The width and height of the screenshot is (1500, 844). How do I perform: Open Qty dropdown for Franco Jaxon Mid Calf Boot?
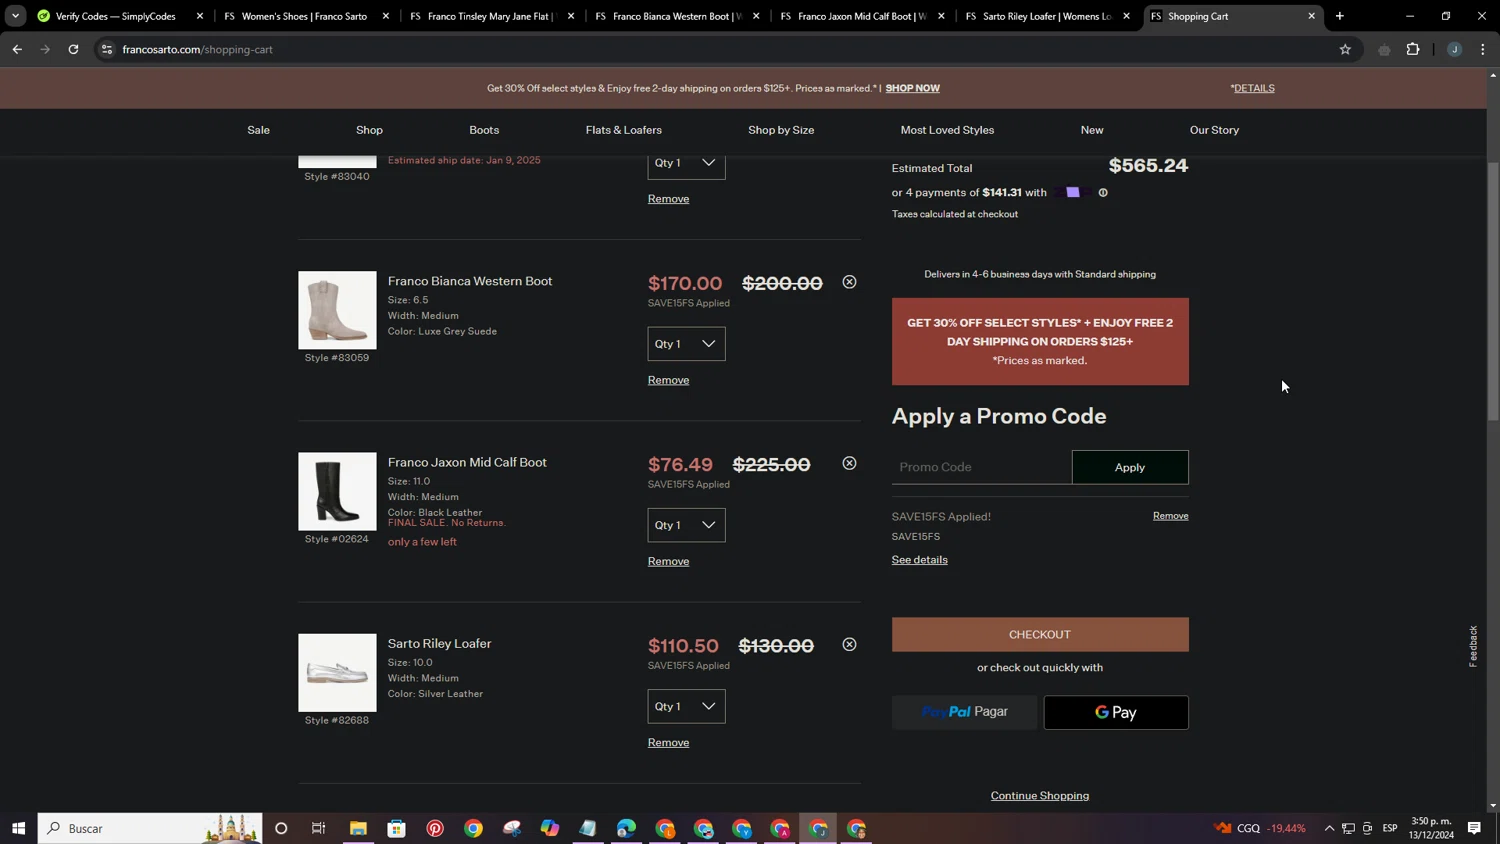point(686,525)
